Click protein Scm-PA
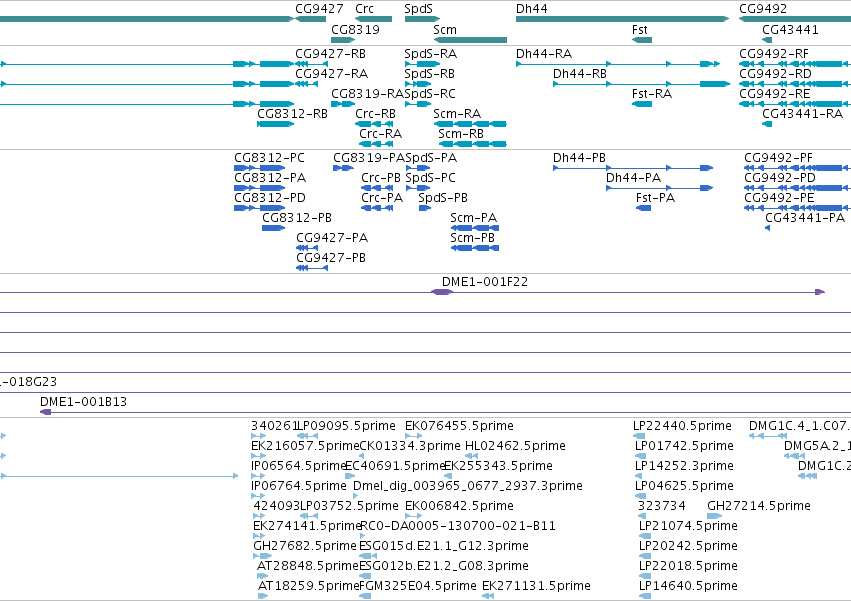851x601 pixels. [x=475, y=228]
